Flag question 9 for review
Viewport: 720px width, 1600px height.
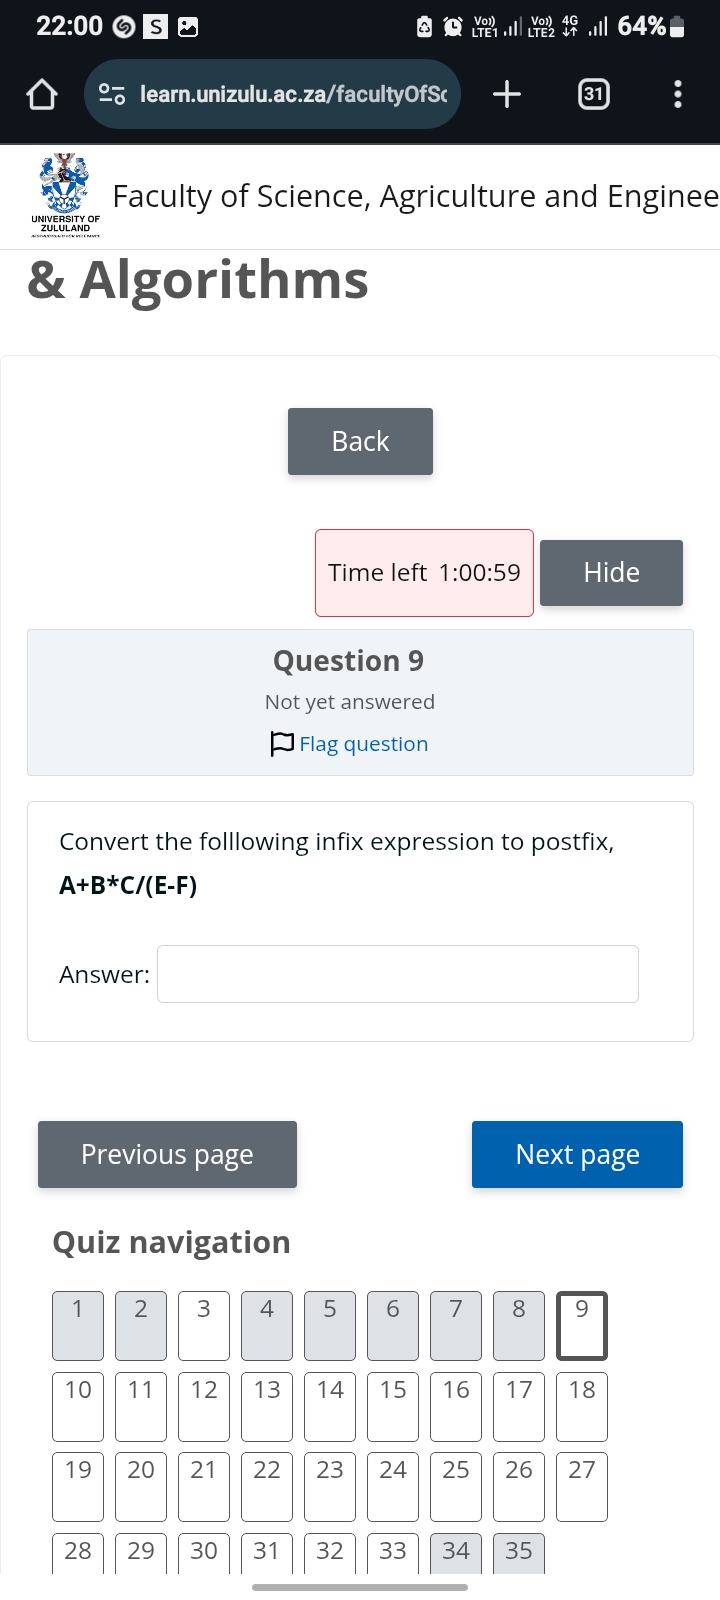(364, 744)
